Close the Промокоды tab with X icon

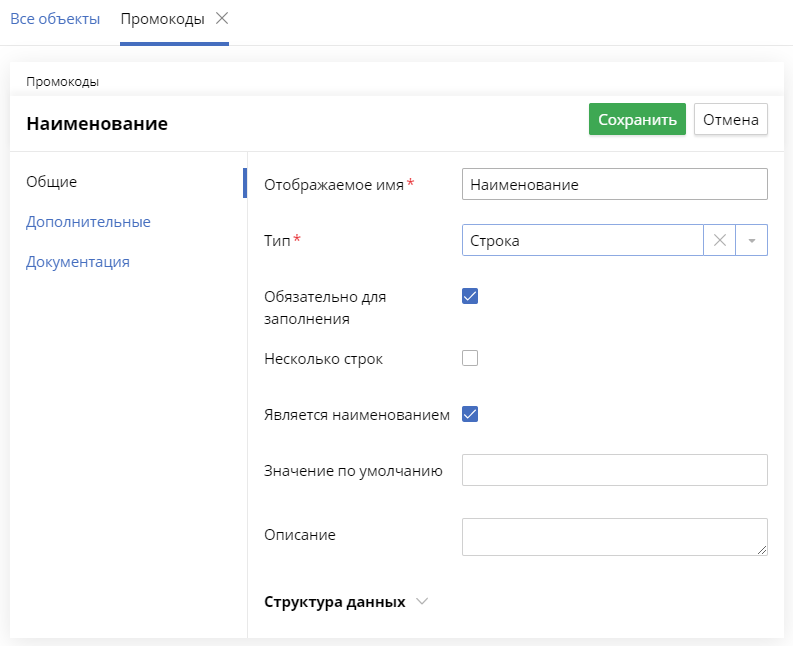coord(222,19)
